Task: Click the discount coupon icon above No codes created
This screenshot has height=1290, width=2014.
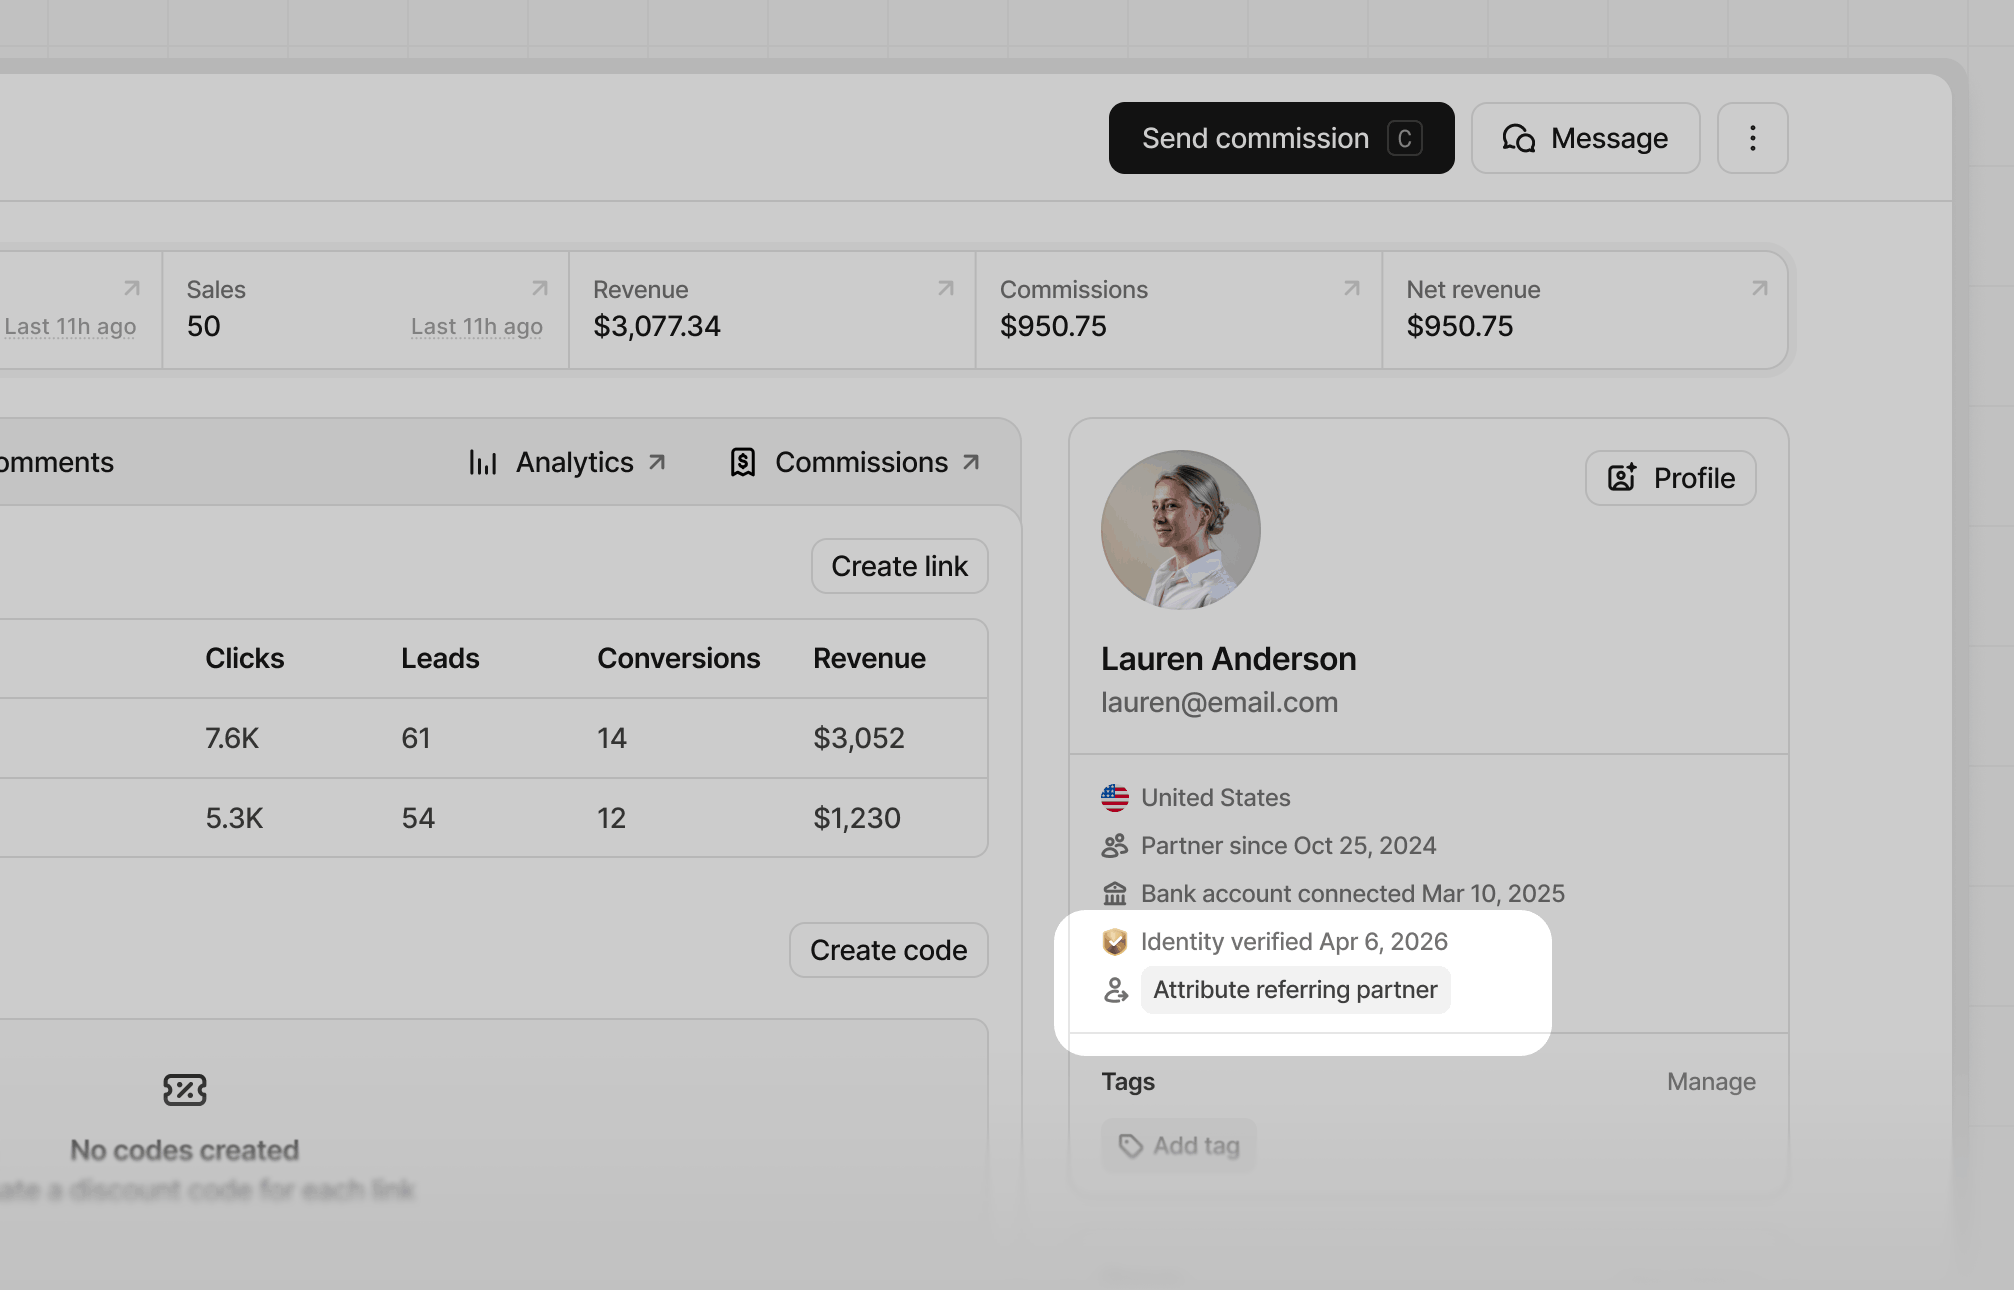Action: 185,1090
